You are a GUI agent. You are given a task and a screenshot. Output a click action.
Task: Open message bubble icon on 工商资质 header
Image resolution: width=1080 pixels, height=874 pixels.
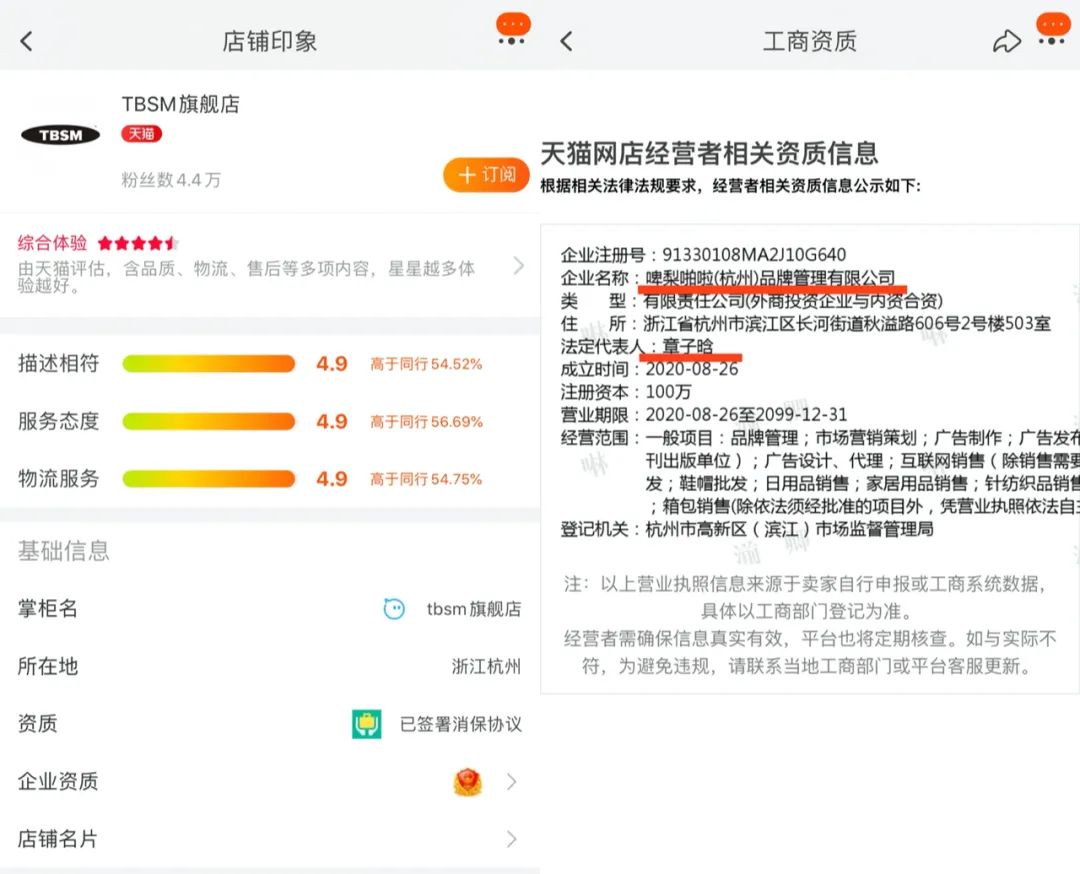coord(1052,30)
